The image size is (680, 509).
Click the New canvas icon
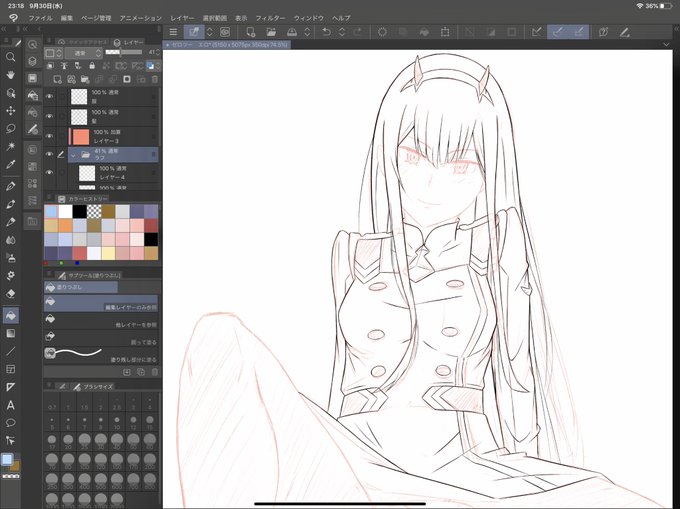click(x=250, y=32)
